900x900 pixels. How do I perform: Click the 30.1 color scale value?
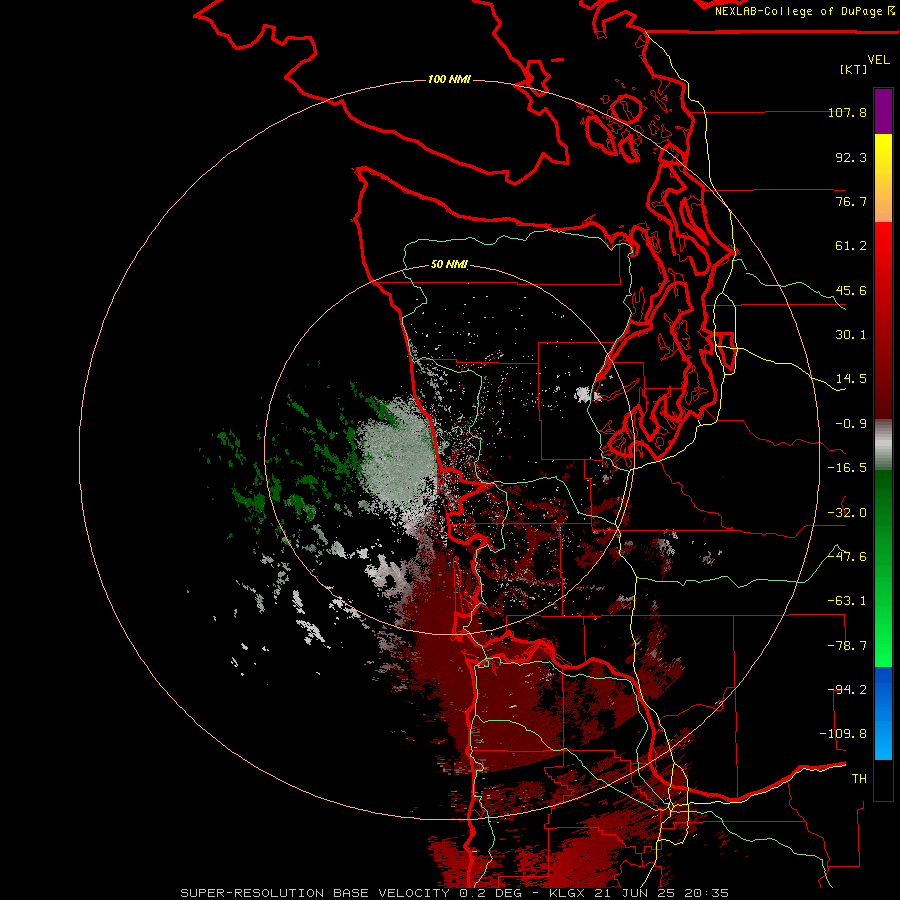(851, 335)
